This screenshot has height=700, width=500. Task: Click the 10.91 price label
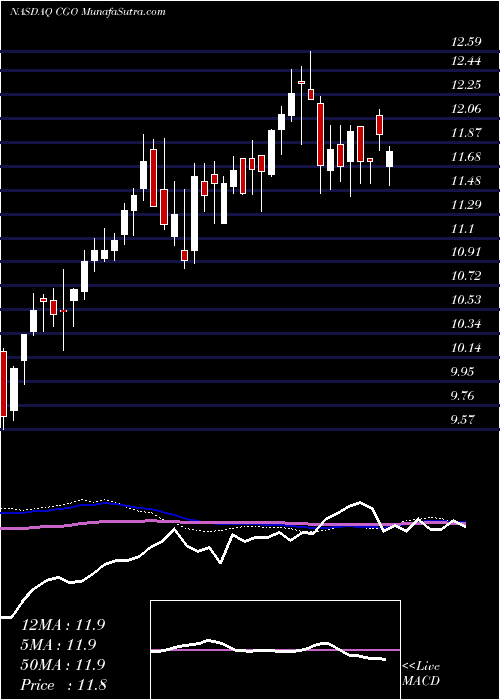click(x=466, y=252)
